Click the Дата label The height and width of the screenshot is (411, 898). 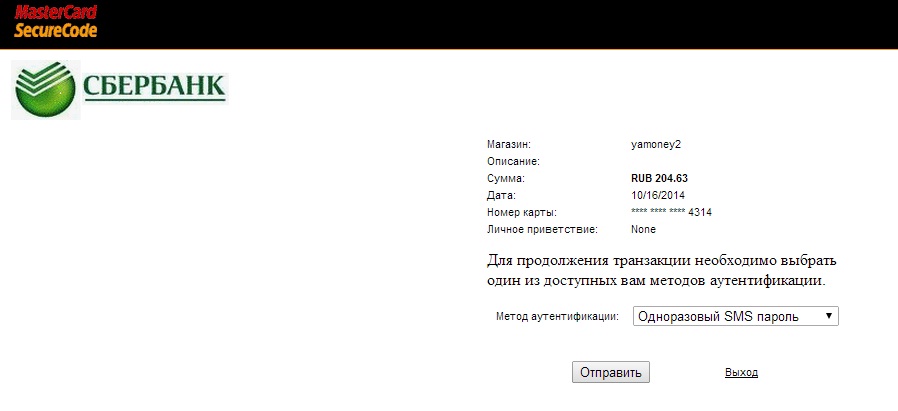point(501,196)
